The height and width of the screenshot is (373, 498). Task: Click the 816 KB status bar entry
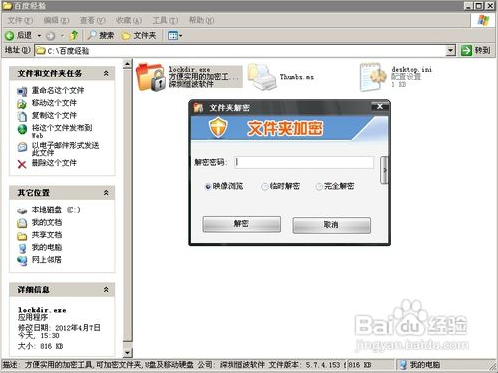[x=360, y=365]
